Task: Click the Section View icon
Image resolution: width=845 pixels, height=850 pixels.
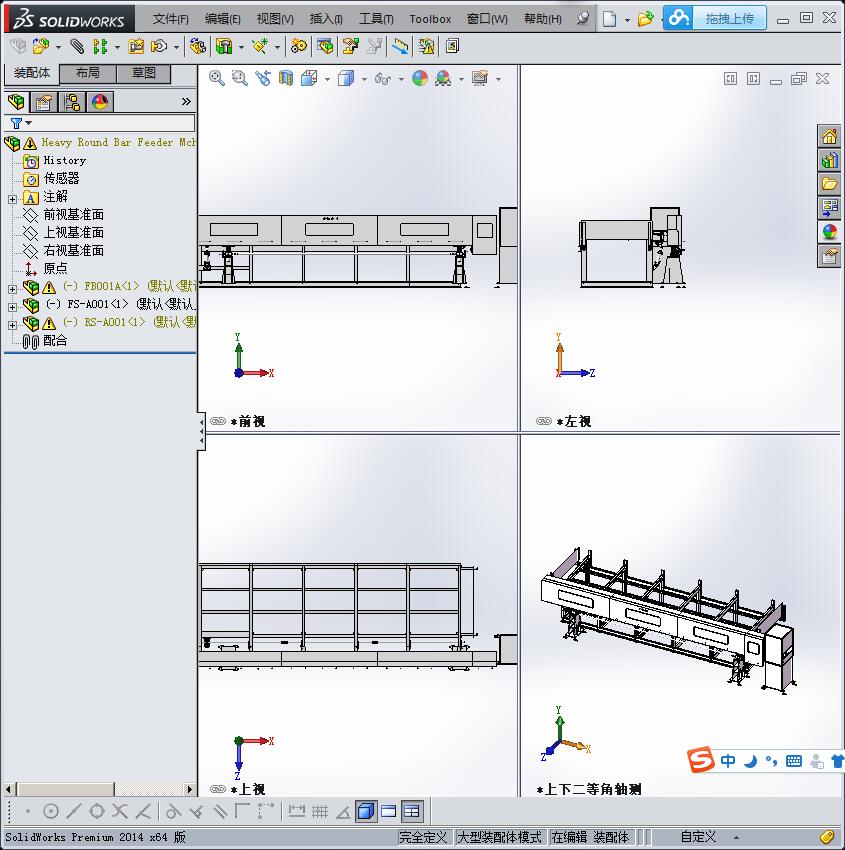Action: tap(286, 79)
